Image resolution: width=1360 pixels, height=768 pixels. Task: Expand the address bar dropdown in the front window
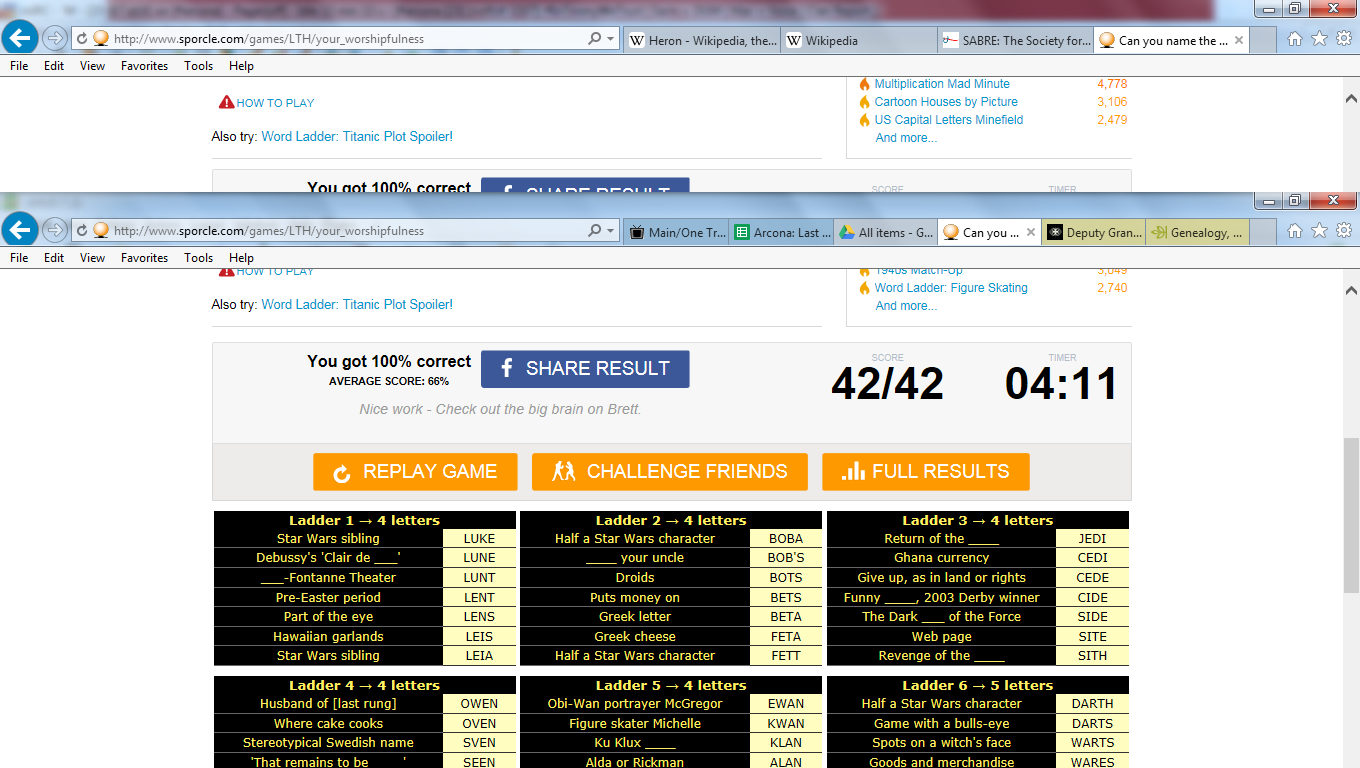[x=610, y=231]
